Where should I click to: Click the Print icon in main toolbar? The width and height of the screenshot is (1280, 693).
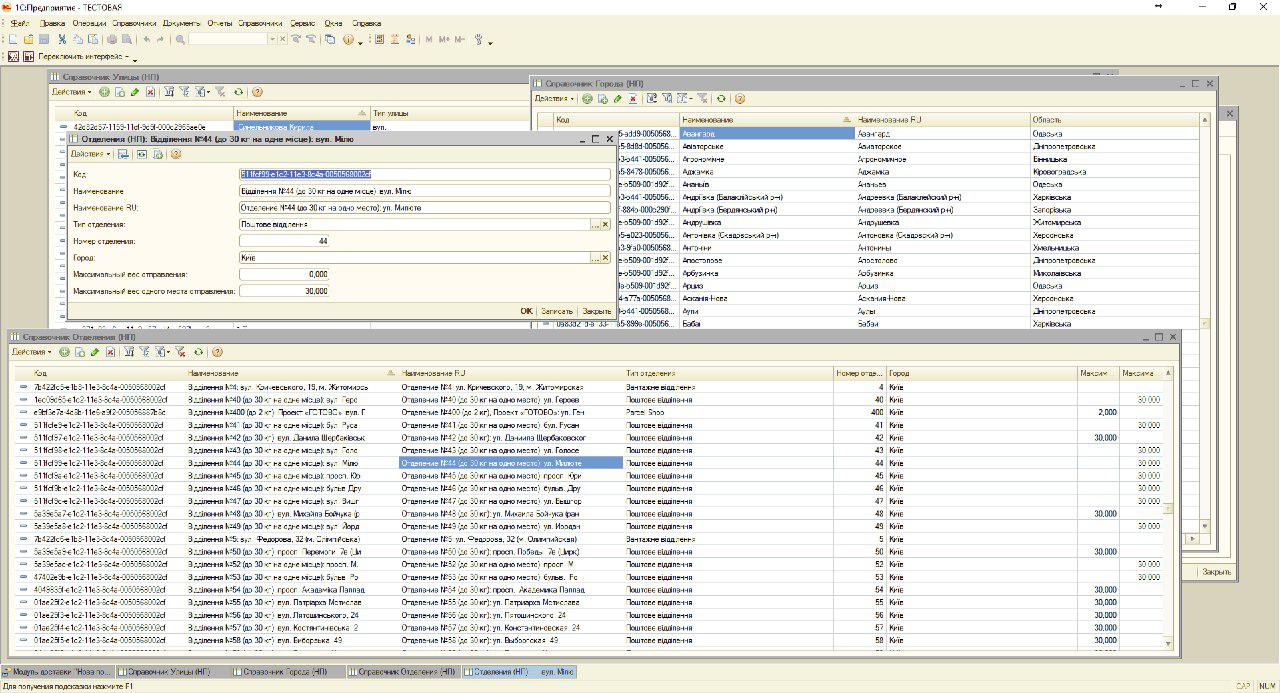pyautogui.click(x=112, y=40)
